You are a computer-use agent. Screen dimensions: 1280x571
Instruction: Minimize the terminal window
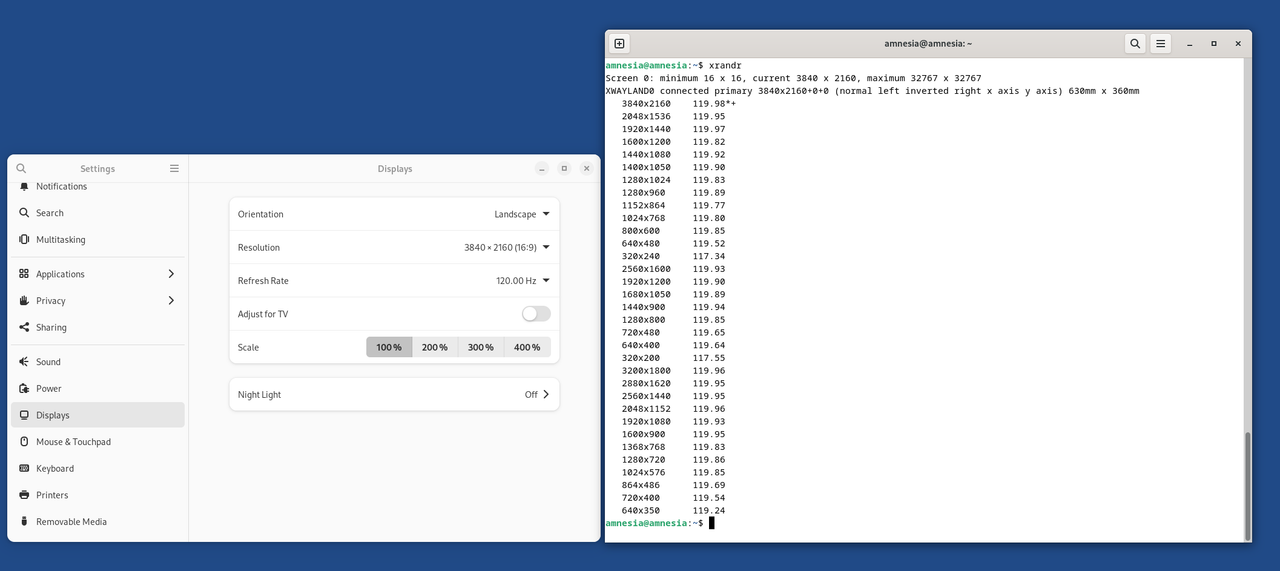tap(1189, 44)
